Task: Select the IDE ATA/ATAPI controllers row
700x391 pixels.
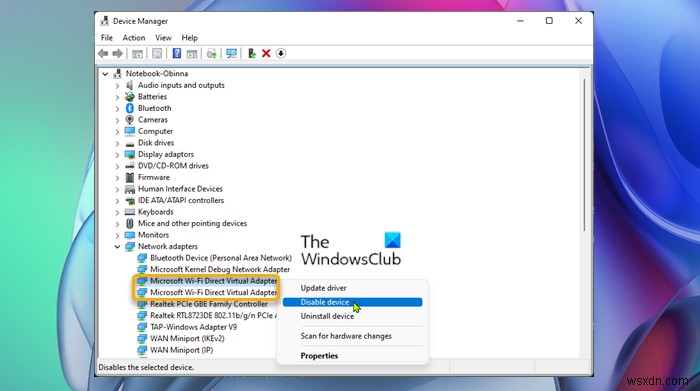Action: click(x=181, y=200)
